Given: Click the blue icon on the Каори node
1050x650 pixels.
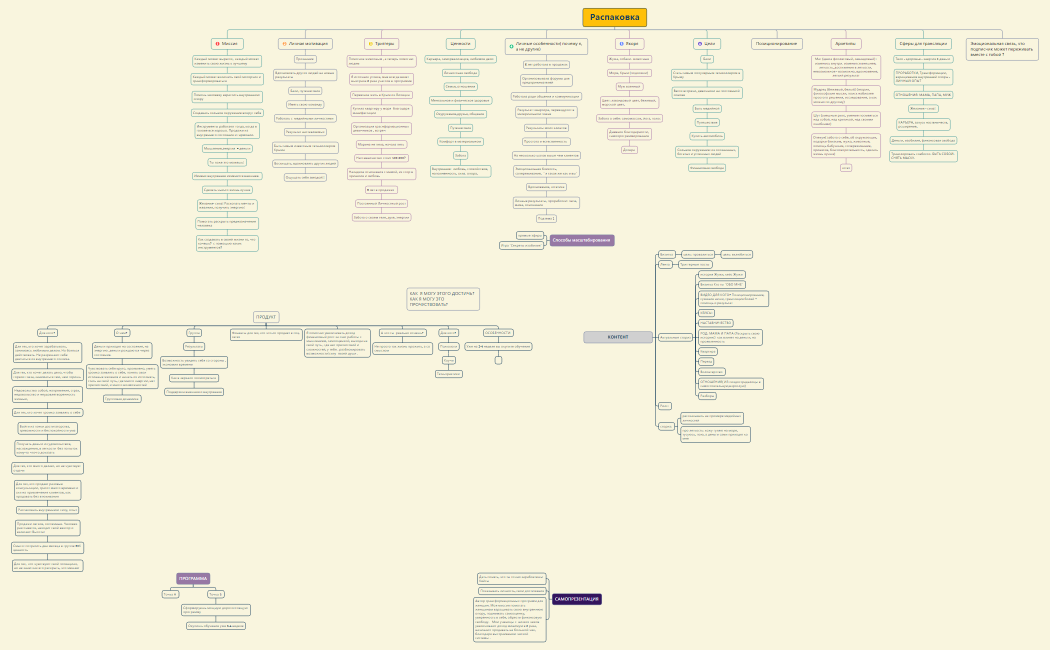Looking at the screenshot, I should coord(621,44).
